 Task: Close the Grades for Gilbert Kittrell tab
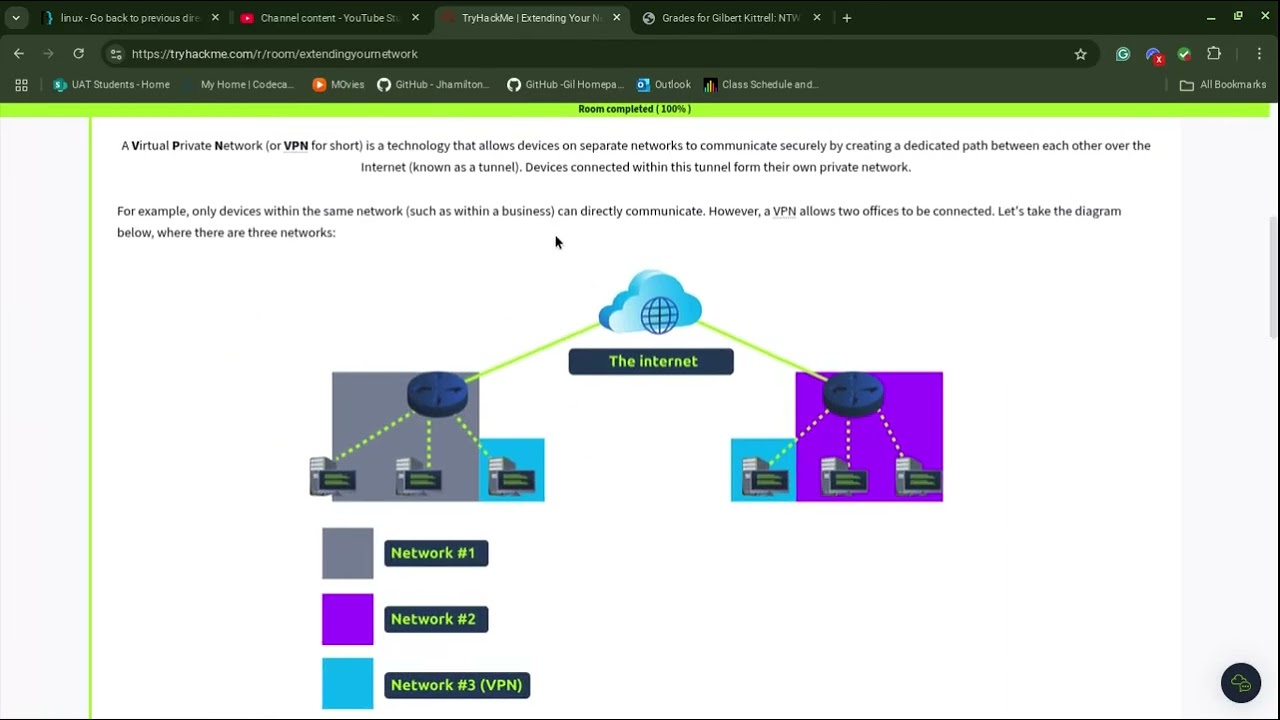(x=817, y=18)
